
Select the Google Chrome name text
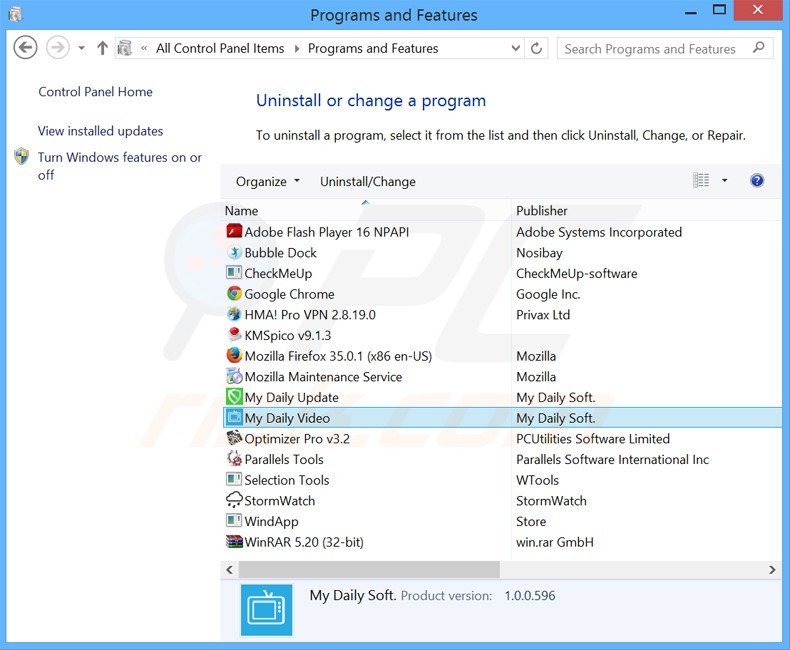289,294
